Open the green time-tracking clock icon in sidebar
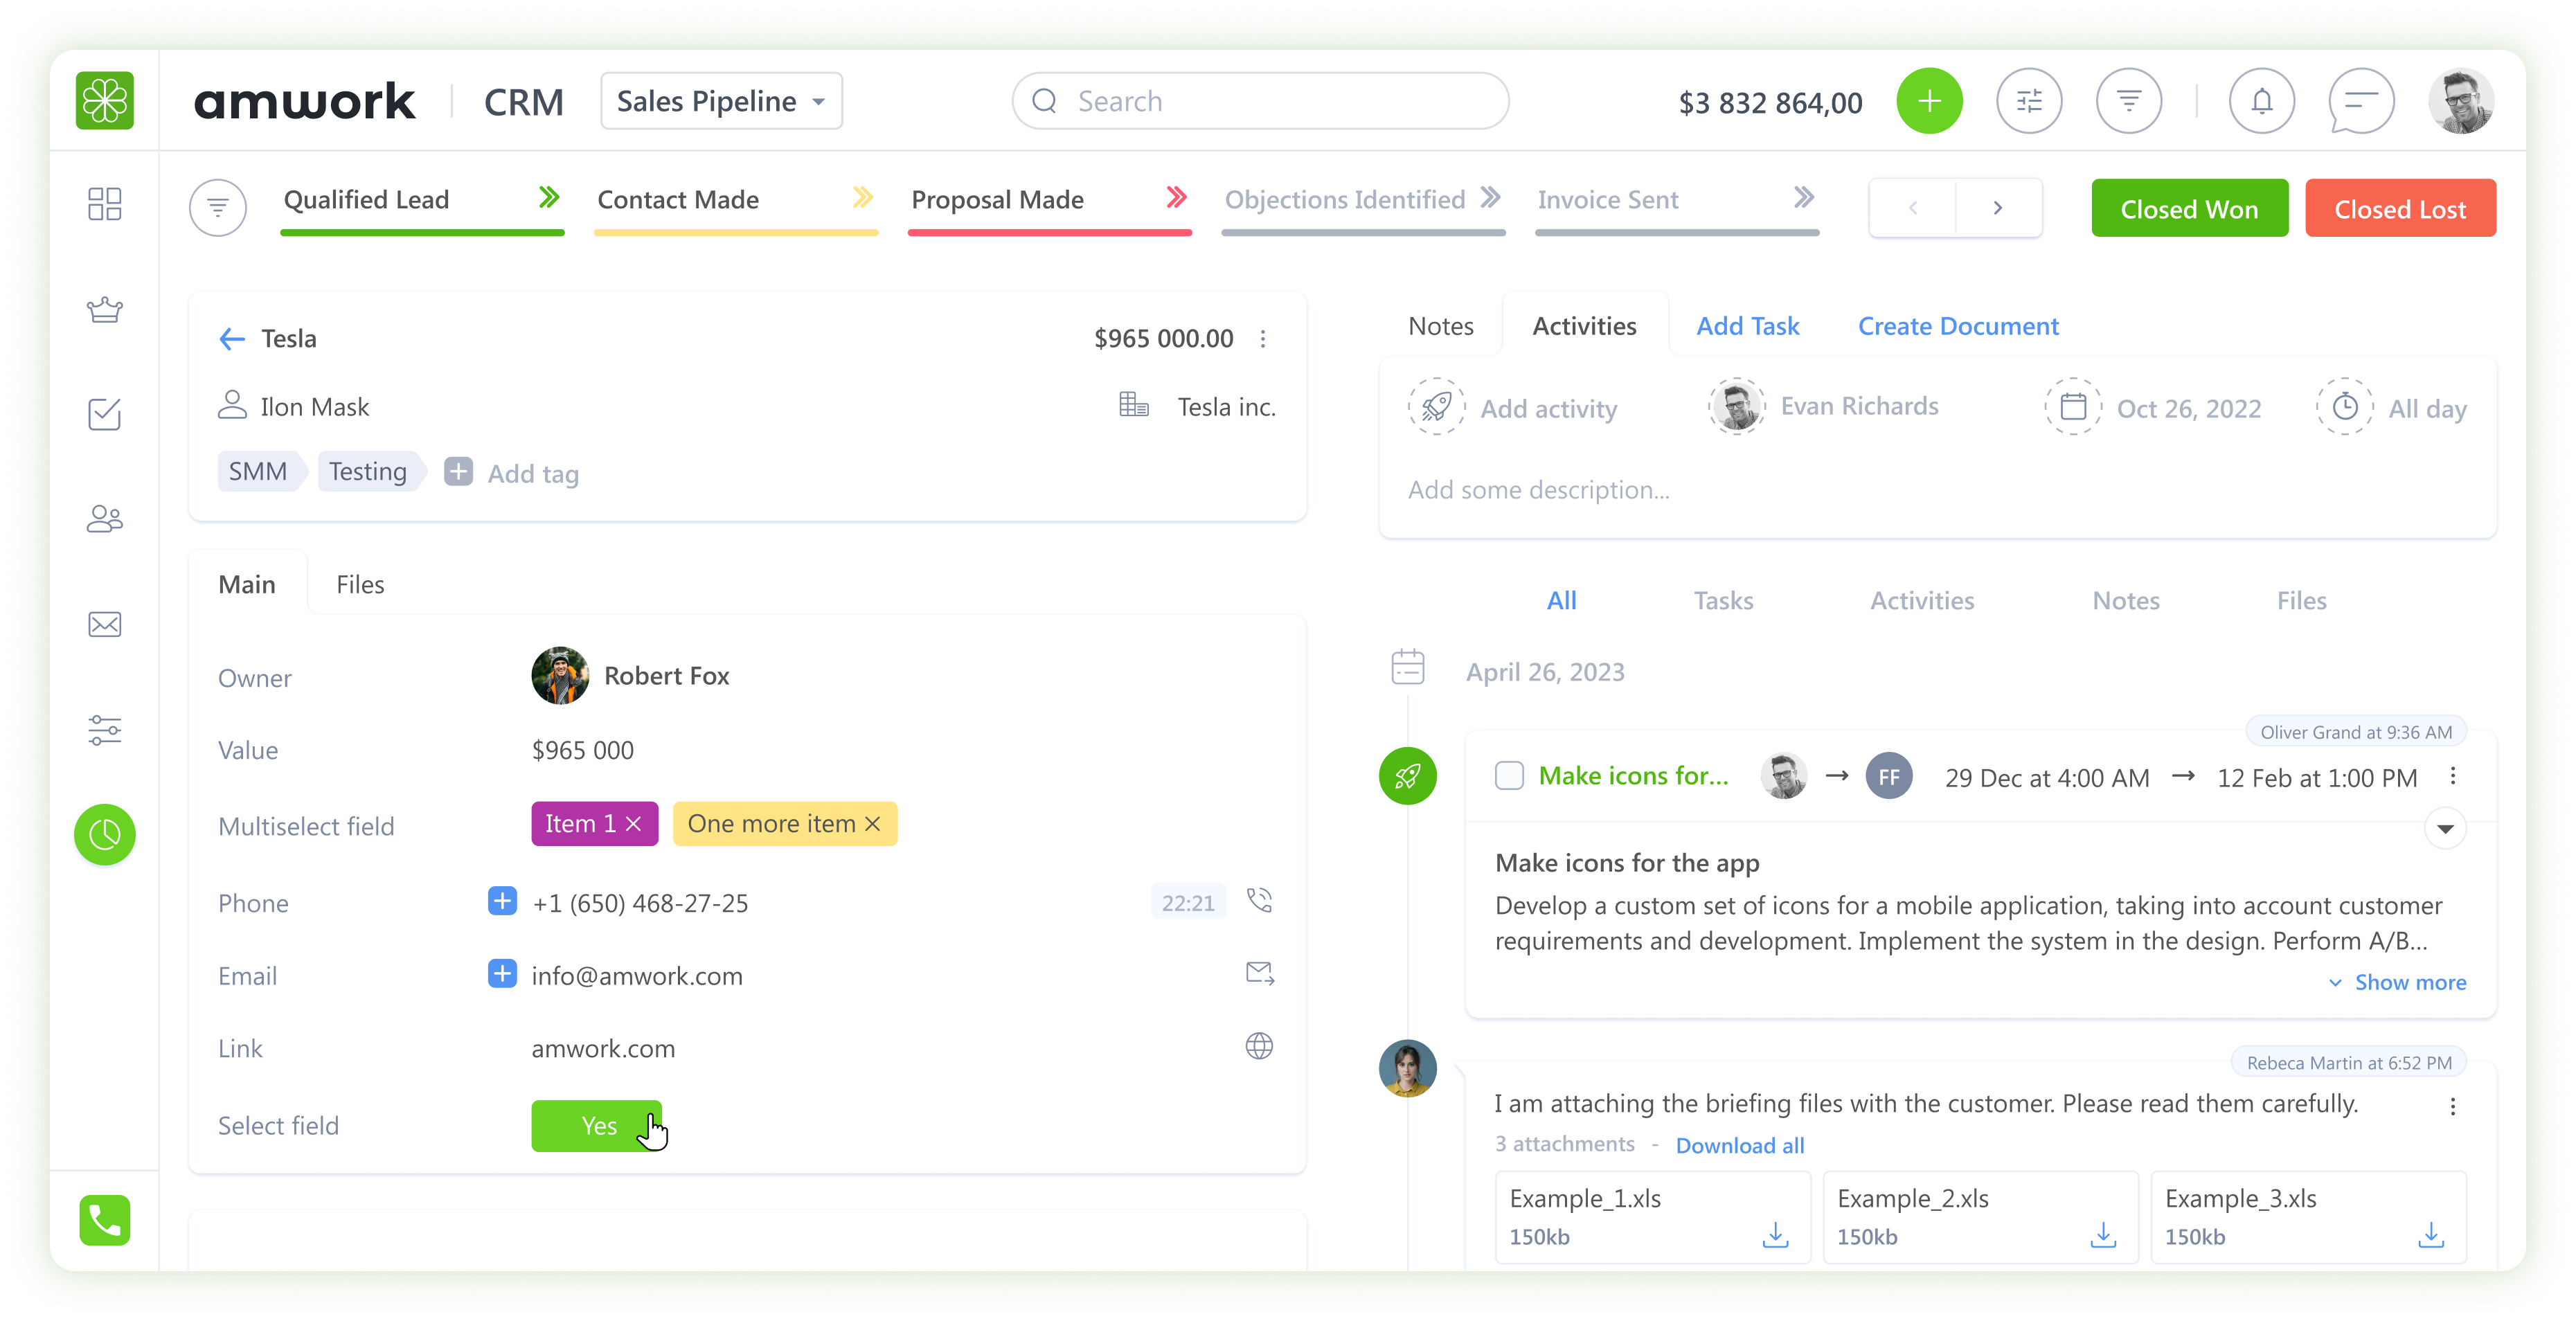The image size is (2576, 1321). (104, 834)
